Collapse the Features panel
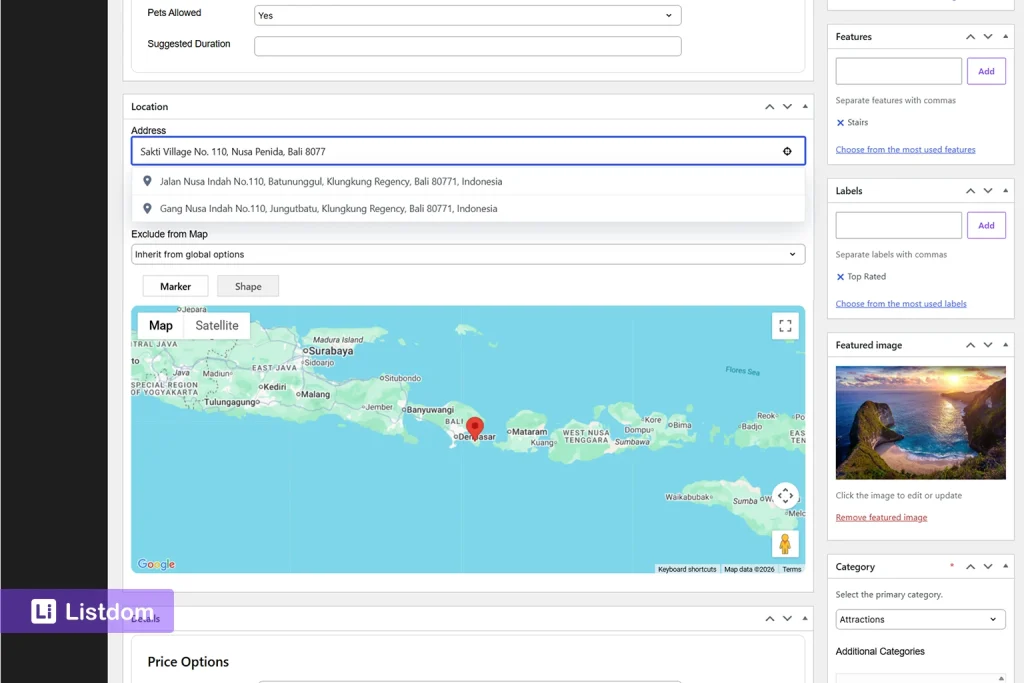Image resolution: width=1024 pixels, height=683 pixels. coord(1006,37)
